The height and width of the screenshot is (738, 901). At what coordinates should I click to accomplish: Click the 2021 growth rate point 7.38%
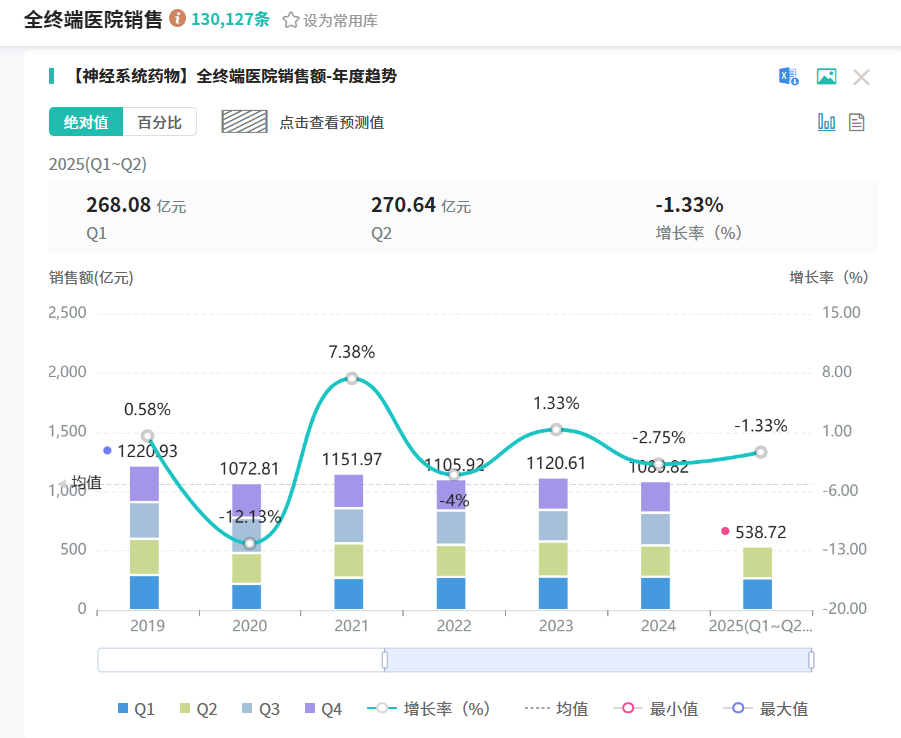(x=352, y=378)
